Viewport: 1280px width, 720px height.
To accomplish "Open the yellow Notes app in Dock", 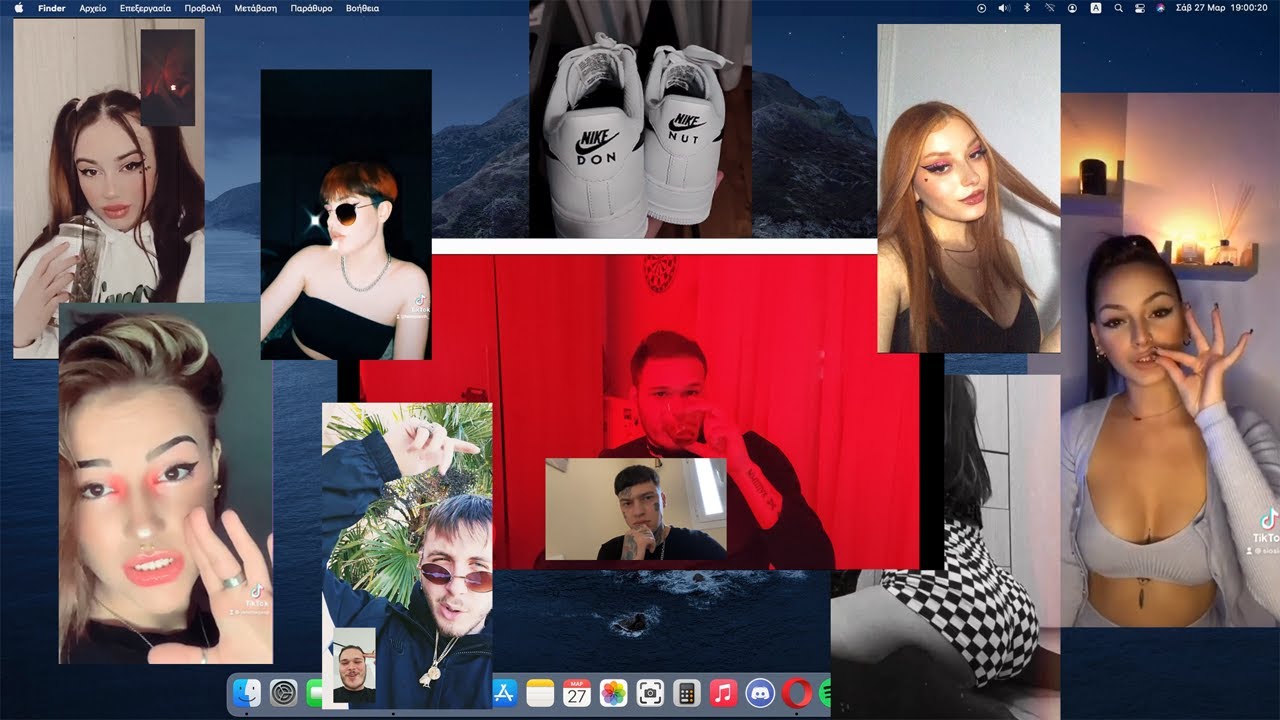I will (540, 692).
